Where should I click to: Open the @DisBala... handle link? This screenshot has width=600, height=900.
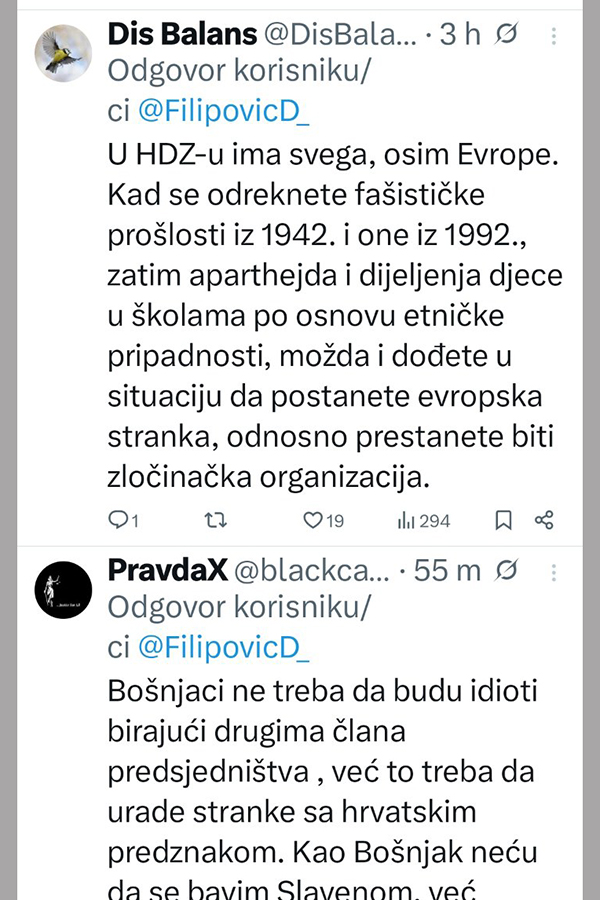click(x=338, y=34)
